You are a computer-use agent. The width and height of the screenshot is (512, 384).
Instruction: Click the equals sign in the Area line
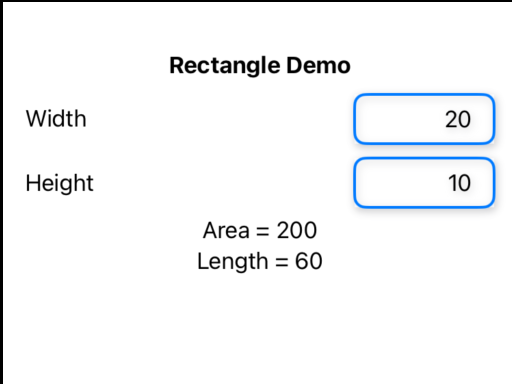(x=263, y=231)
